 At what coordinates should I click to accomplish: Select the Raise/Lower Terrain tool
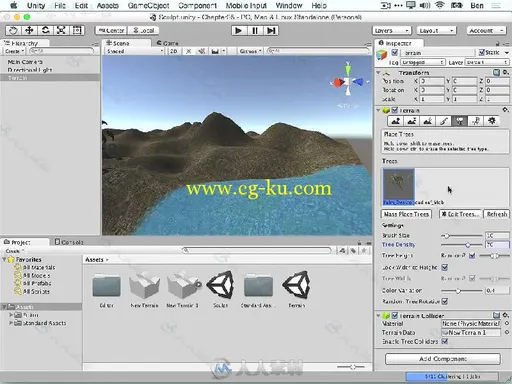[396, 121]
